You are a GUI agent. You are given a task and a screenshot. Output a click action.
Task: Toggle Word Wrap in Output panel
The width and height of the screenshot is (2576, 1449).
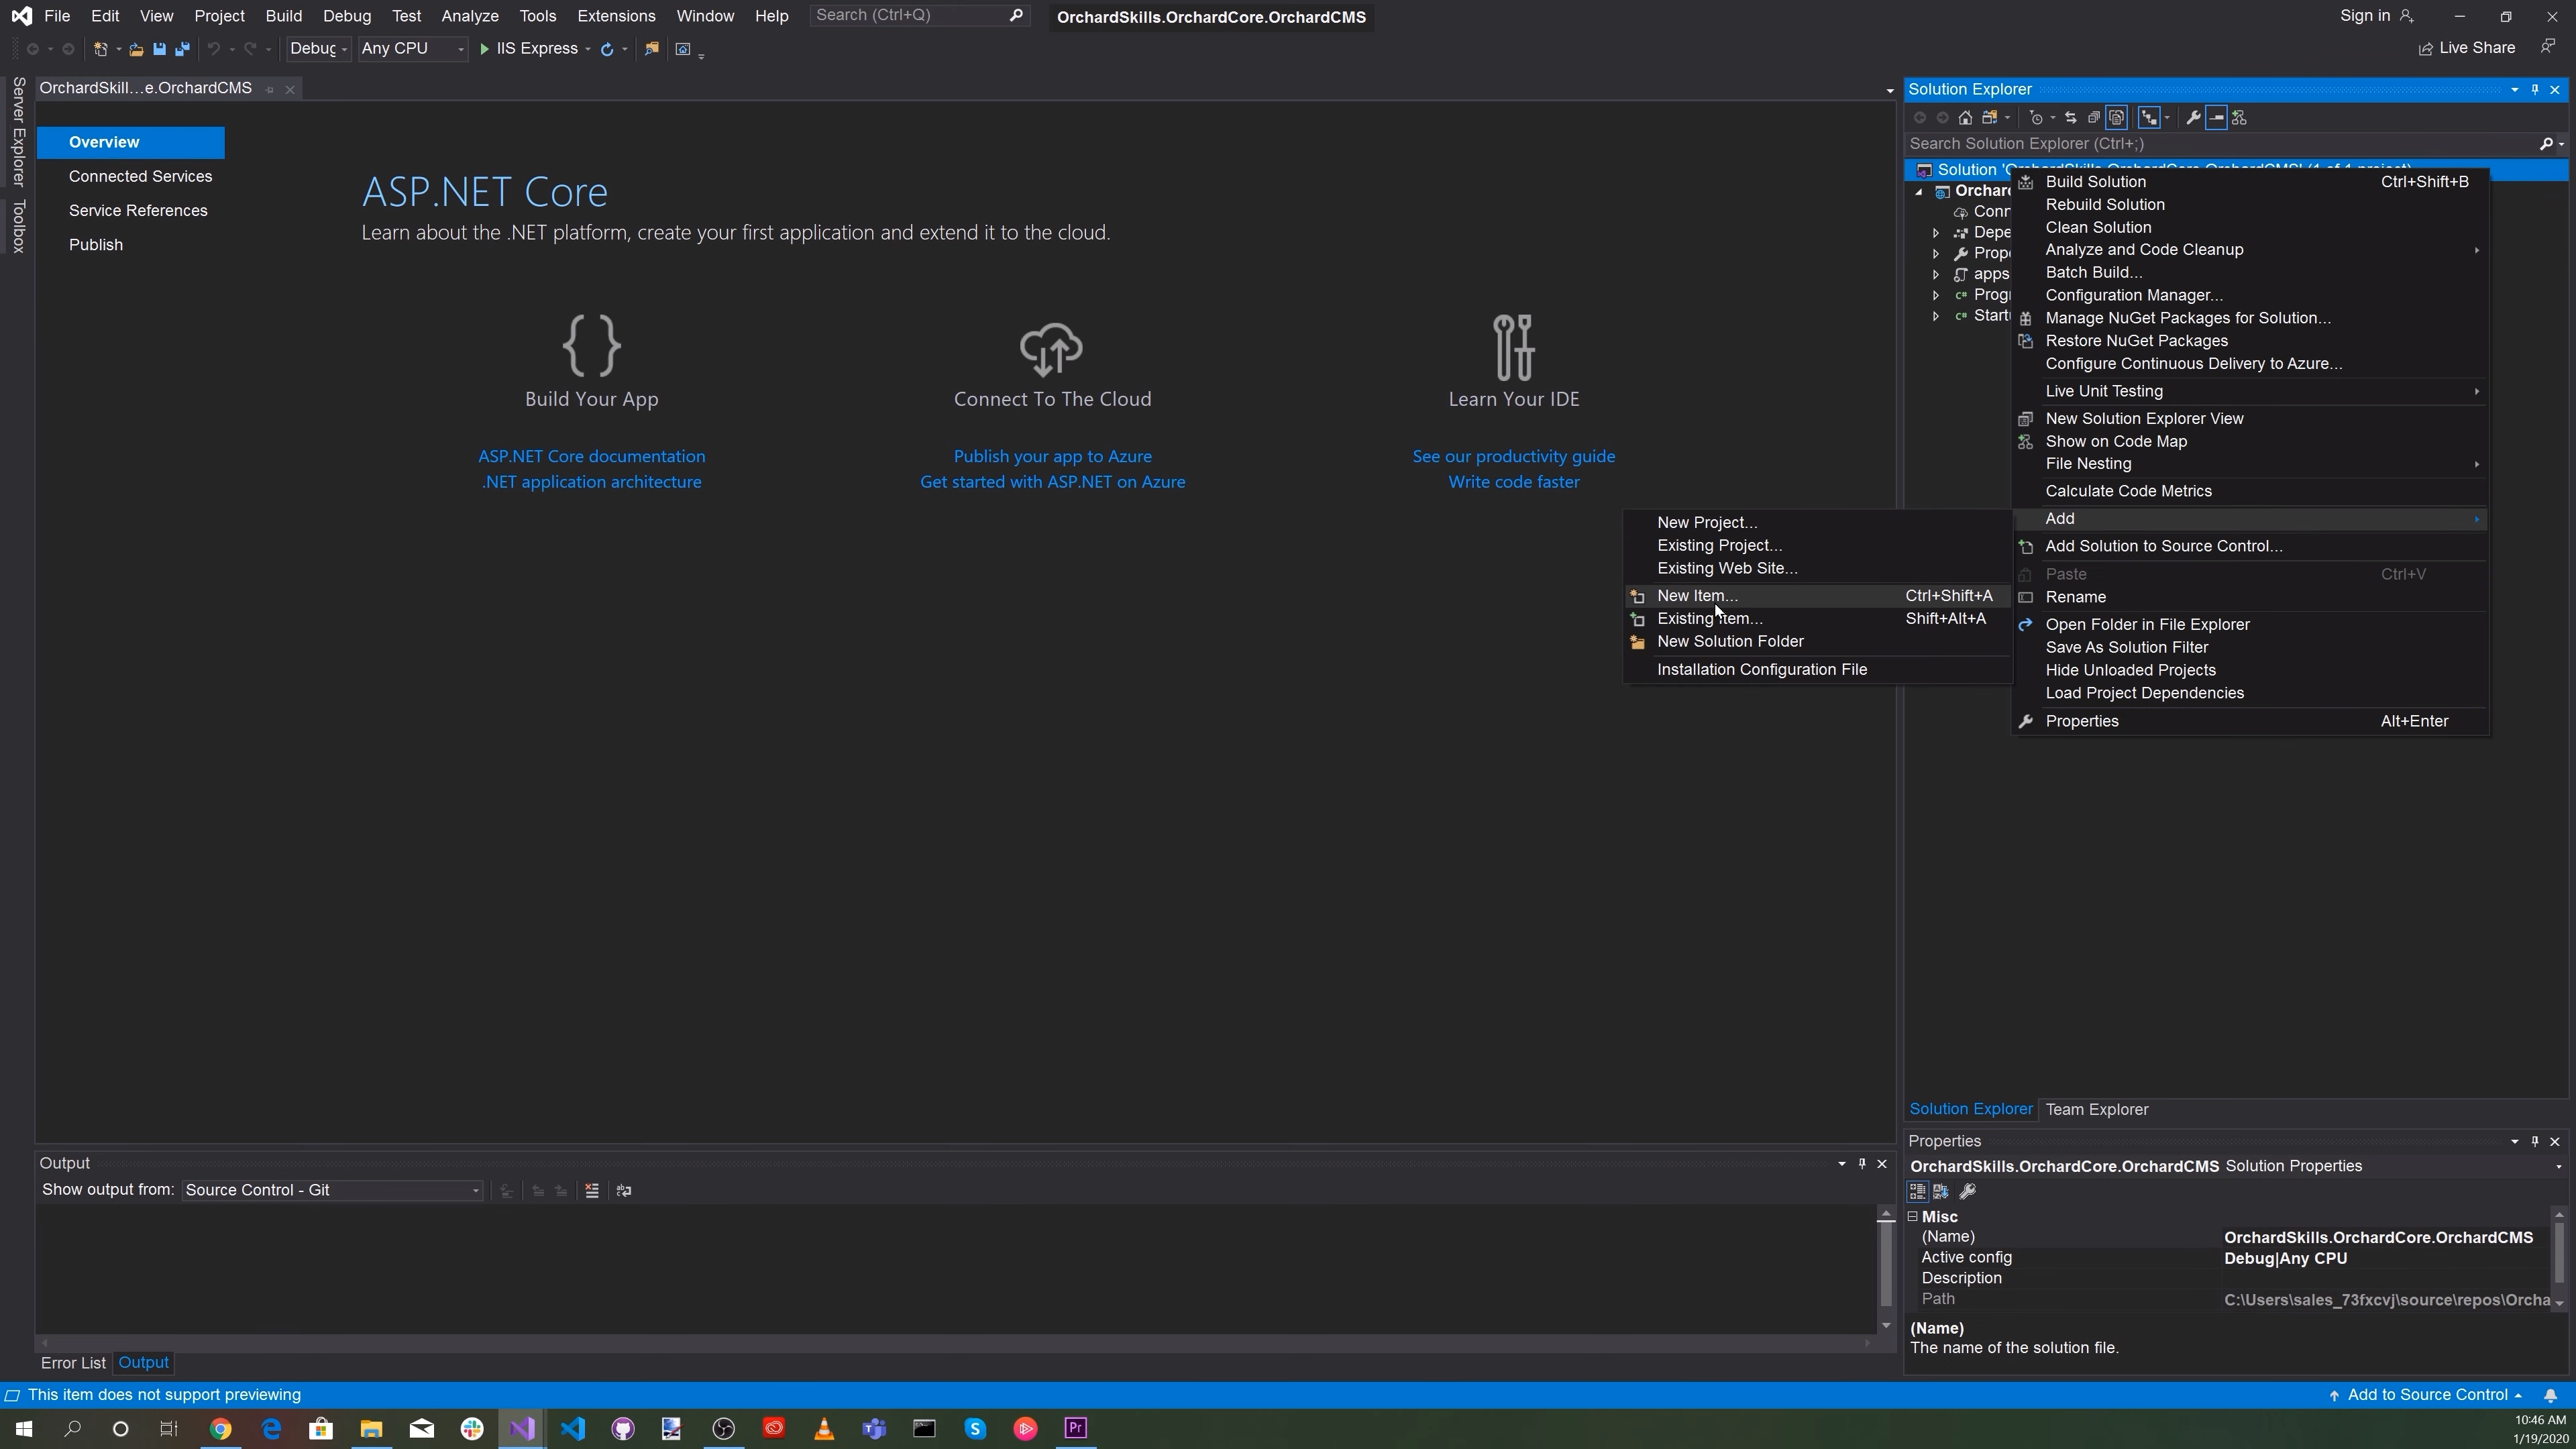click(x=624, y=1191)
